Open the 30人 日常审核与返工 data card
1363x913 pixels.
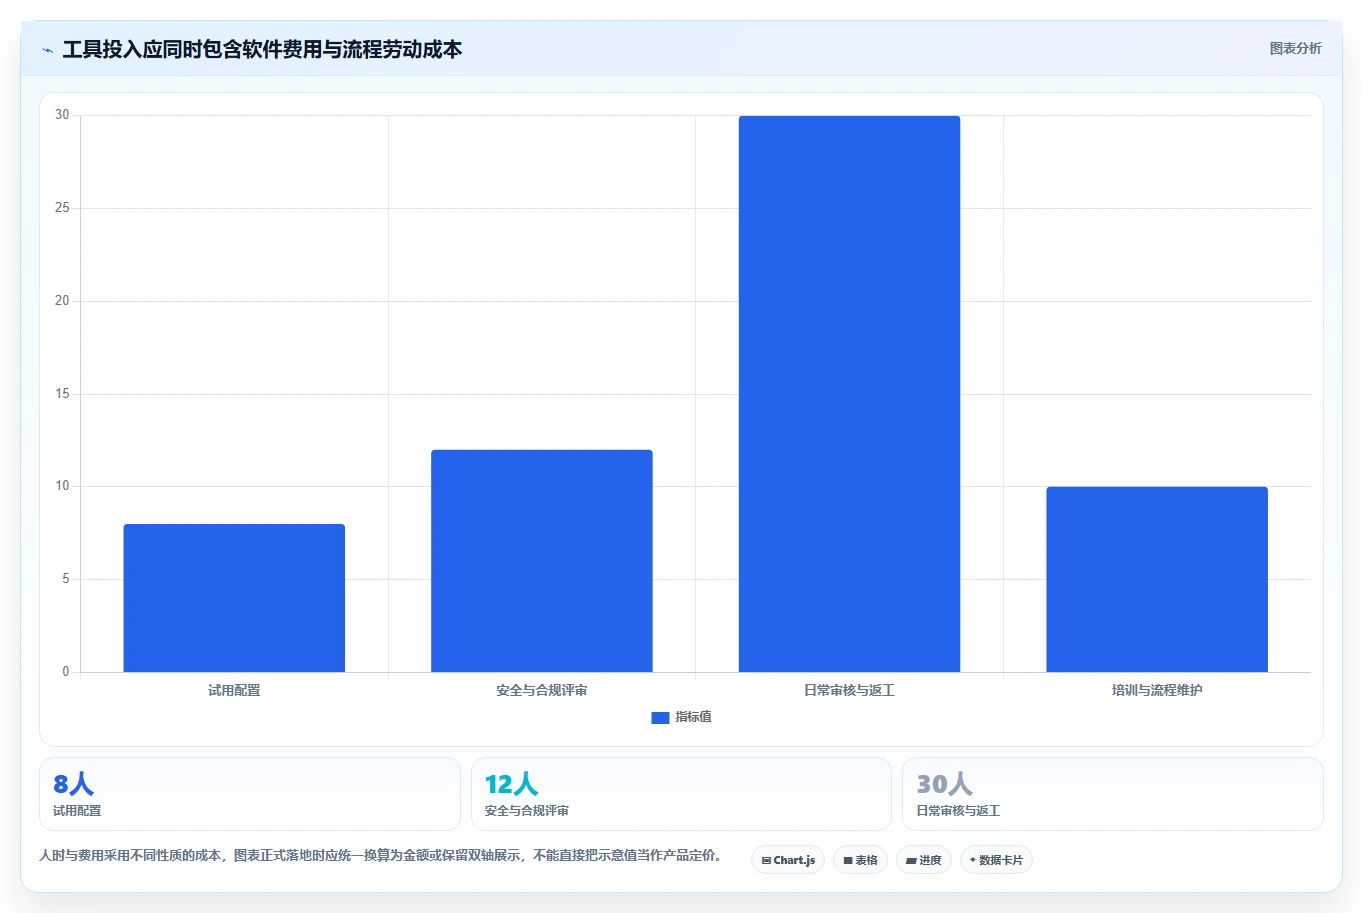[1113, 794]
